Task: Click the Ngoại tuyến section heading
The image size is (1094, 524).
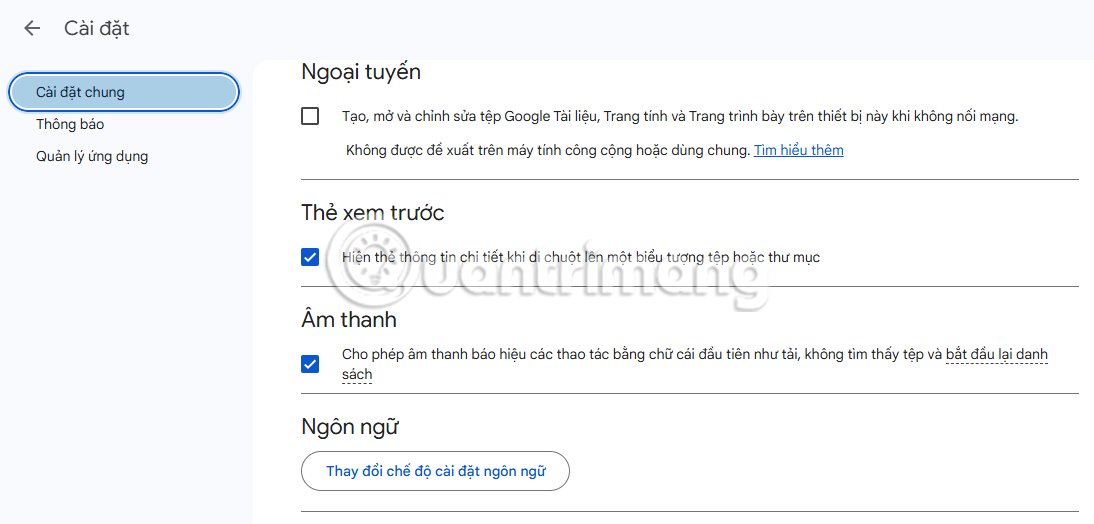Action: pyautogui.click(x=361, y=72)
